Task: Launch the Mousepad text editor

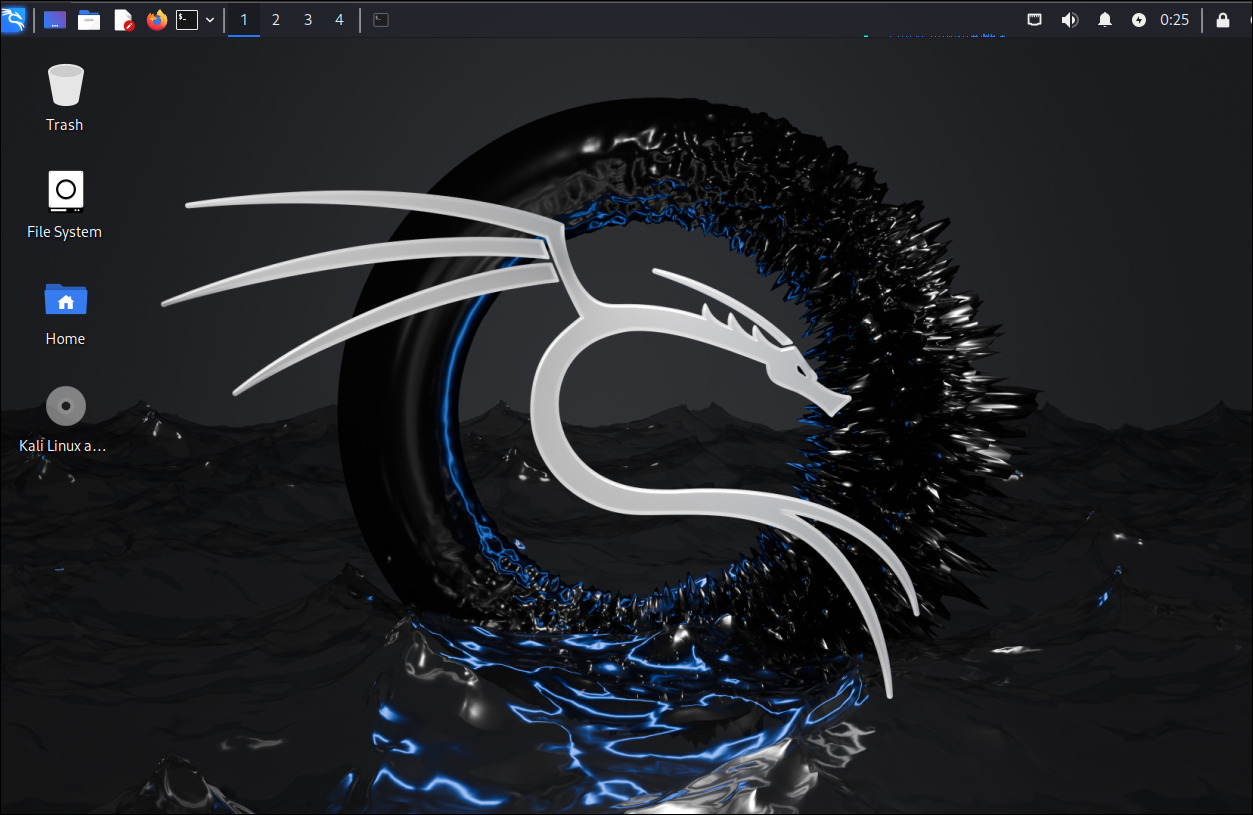Action: [x=123, y=19]
